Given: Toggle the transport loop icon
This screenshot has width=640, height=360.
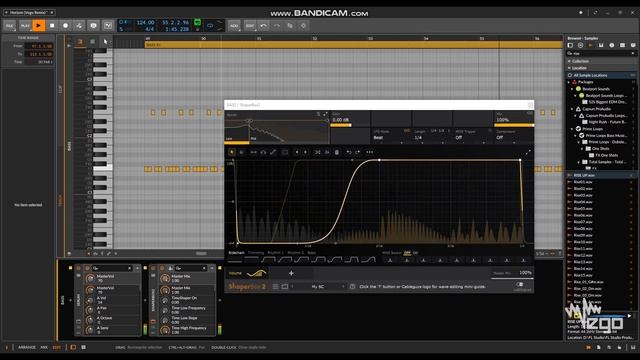Looking at the screenshot, I should tap(210, 25).
